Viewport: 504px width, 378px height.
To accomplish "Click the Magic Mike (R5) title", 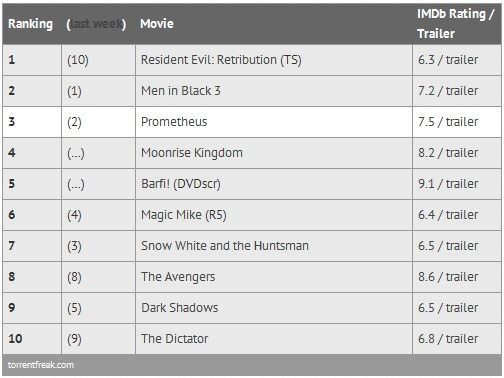I will (184, 215).
